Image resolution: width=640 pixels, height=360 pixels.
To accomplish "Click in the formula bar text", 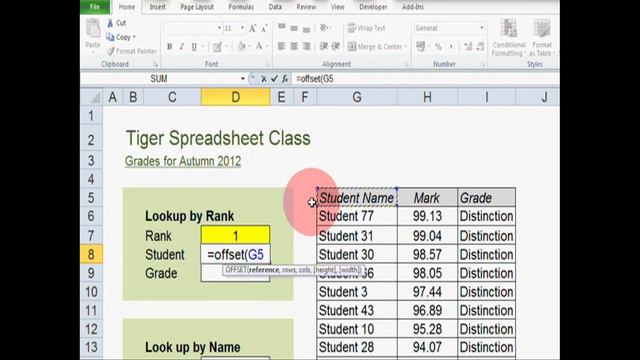I will [x=315, y=79].
